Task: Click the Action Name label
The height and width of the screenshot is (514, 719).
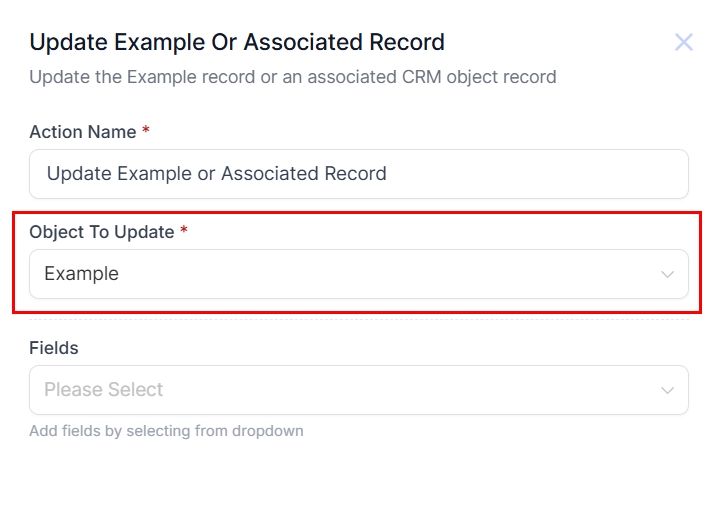Action: coord(82,132)
